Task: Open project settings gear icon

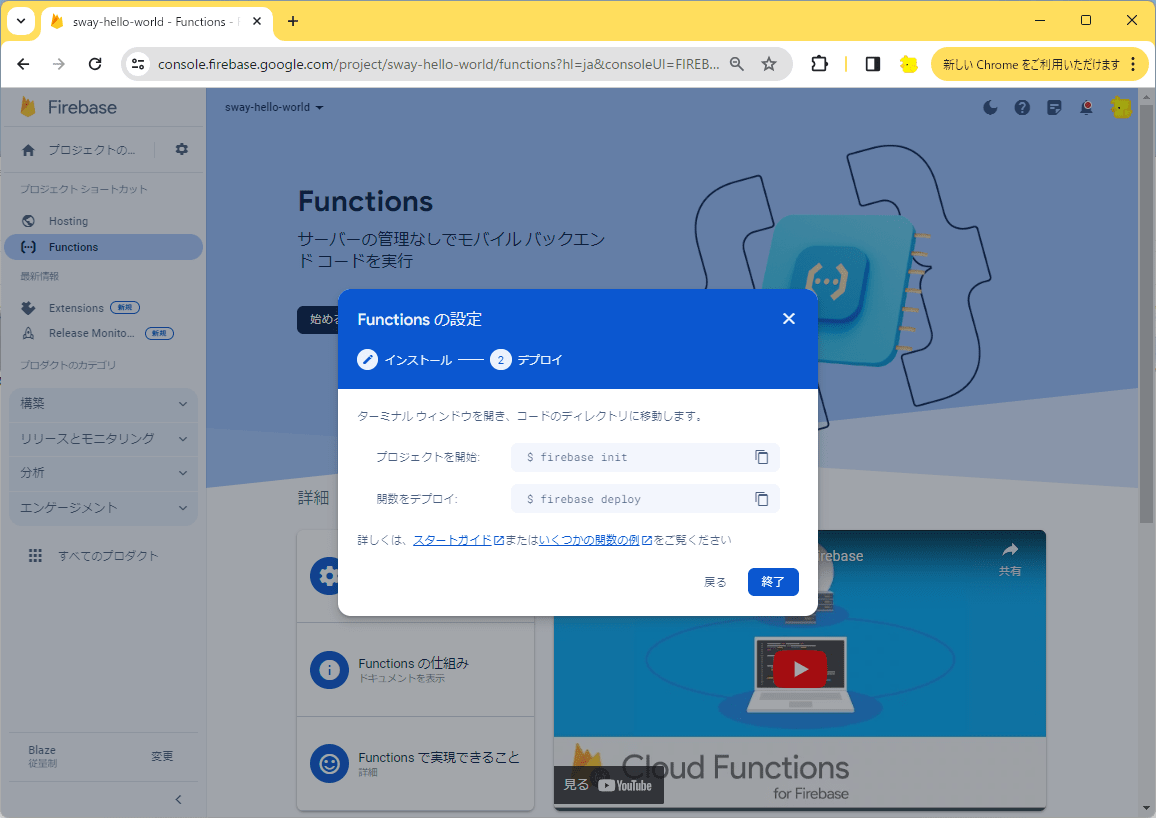Action: (x=181, y=149)
